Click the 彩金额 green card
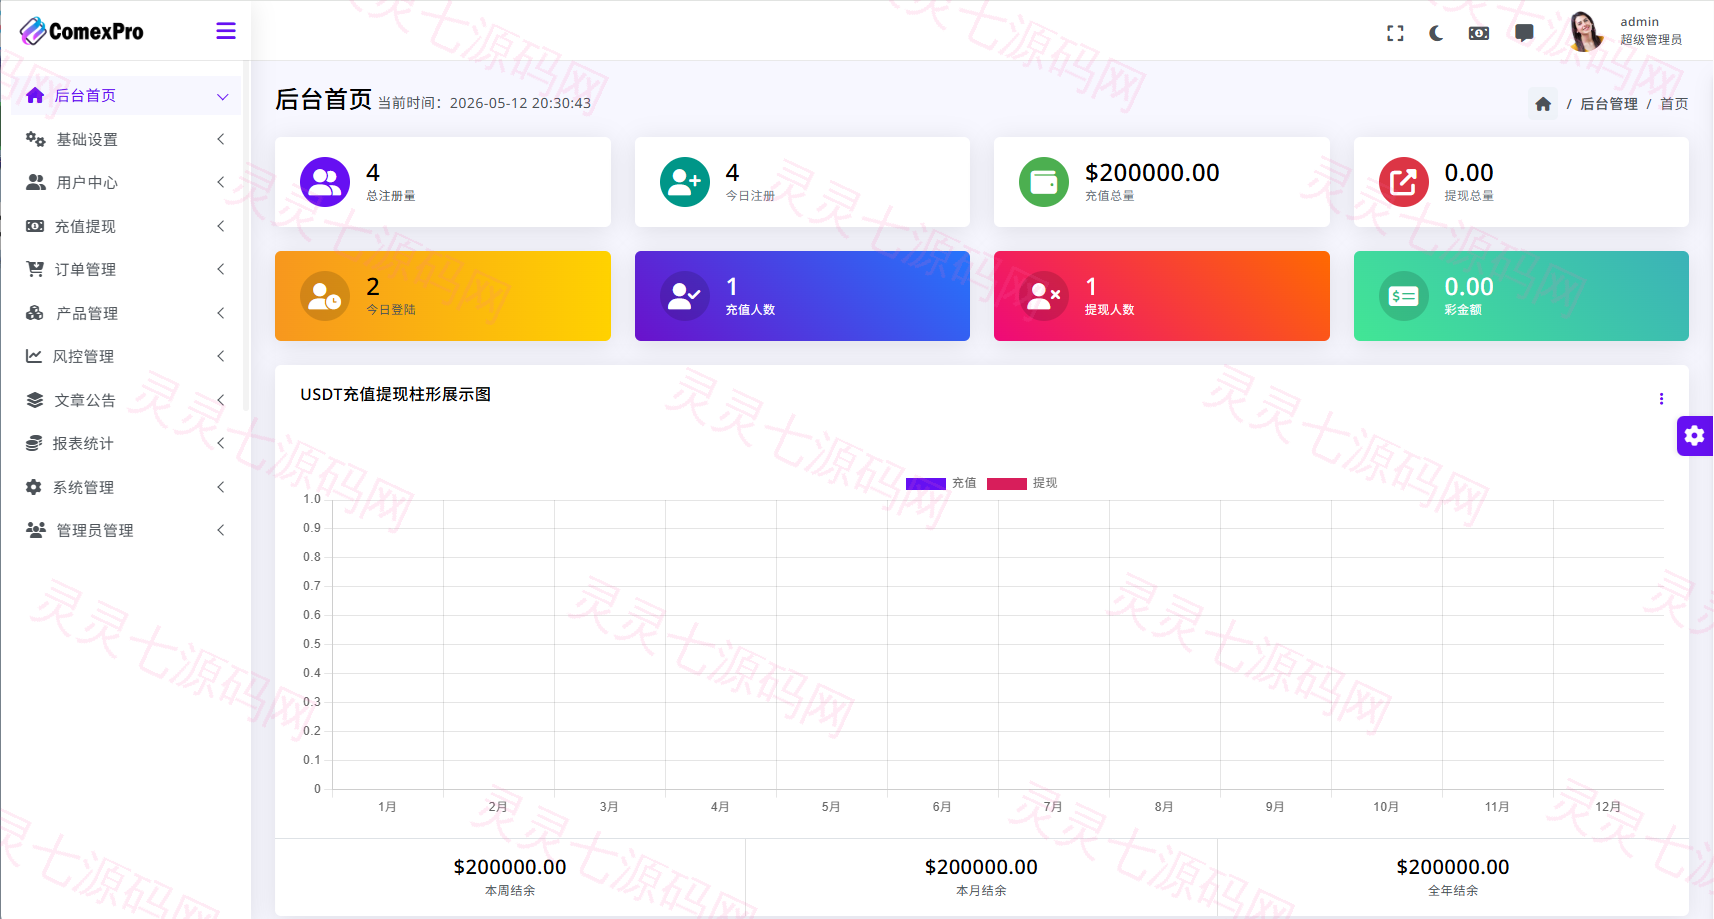The width and height of the screenshot is (1714, 919). point(1521,296)
